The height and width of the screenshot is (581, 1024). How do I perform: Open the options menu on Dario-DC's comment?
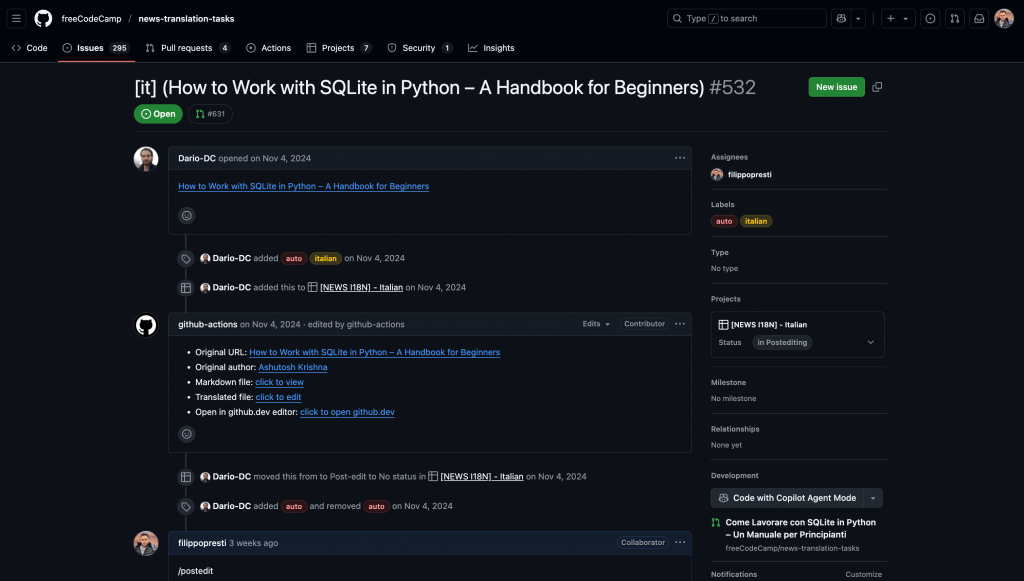point(680,158)
